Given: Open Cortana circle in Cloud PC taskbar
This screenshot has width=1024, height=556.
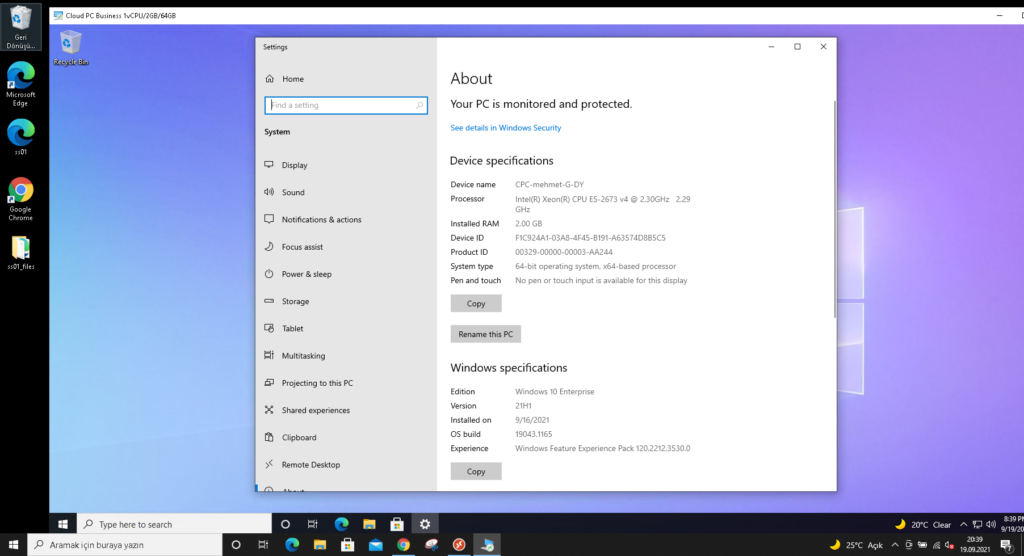Looking at the screenshot, I should tap(285, 524).
